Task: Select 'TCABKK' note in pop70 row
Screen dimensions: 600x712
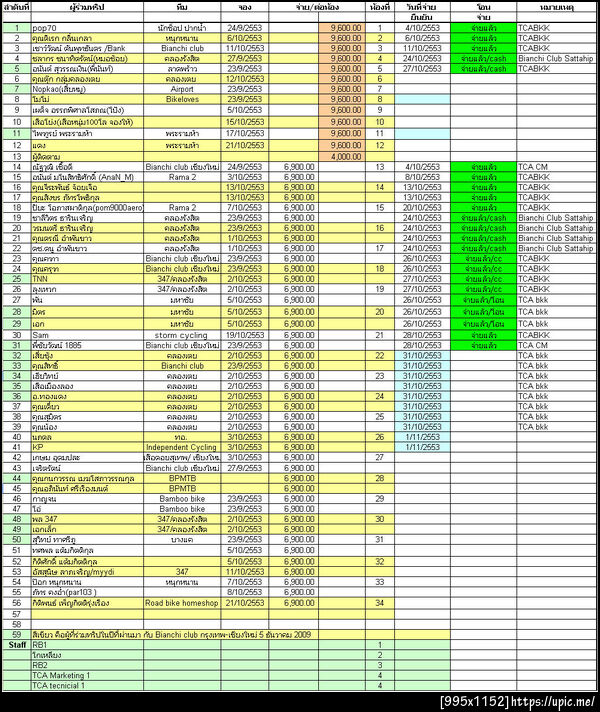Action: point(556,28)
